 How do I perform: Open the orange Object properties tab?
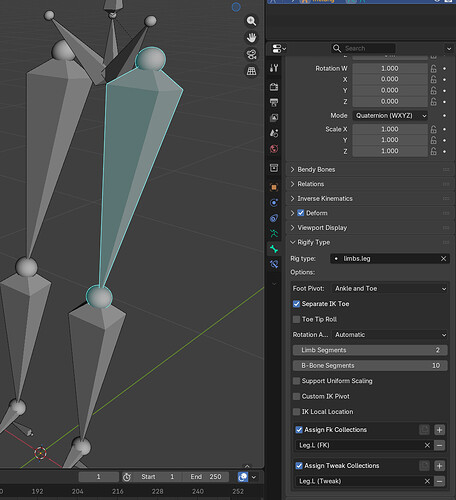click(274, 187)
